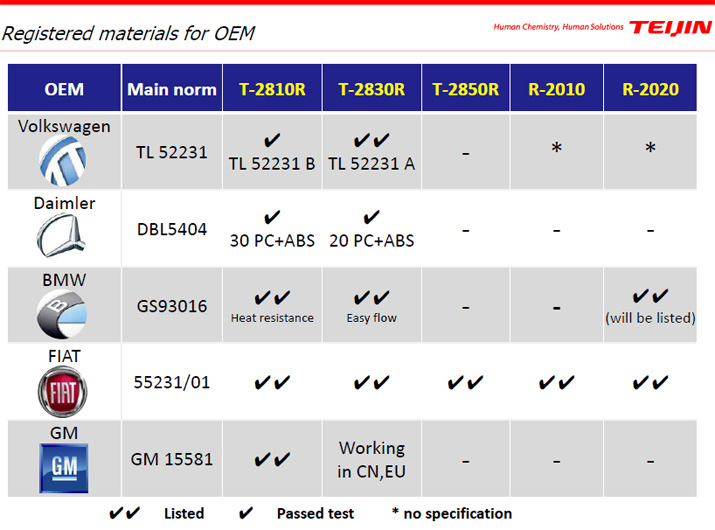Image resolution: width=715 pixels, height=530 pixels.
Task: Click double check above Easy flow
Action: (372, 298)
